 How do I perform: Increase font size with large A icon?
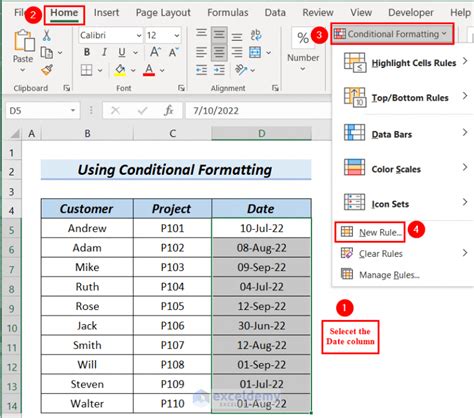tap(155, 52)
